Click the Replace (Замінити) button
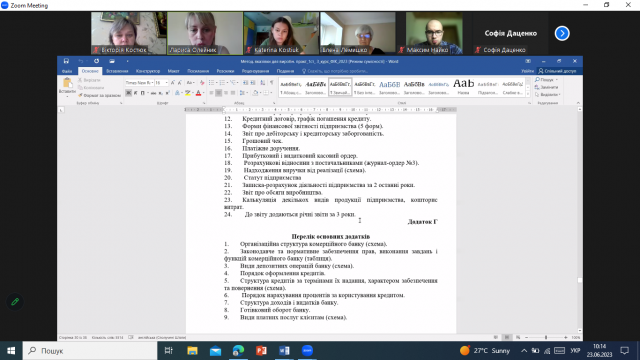 (x=547, y=87)
